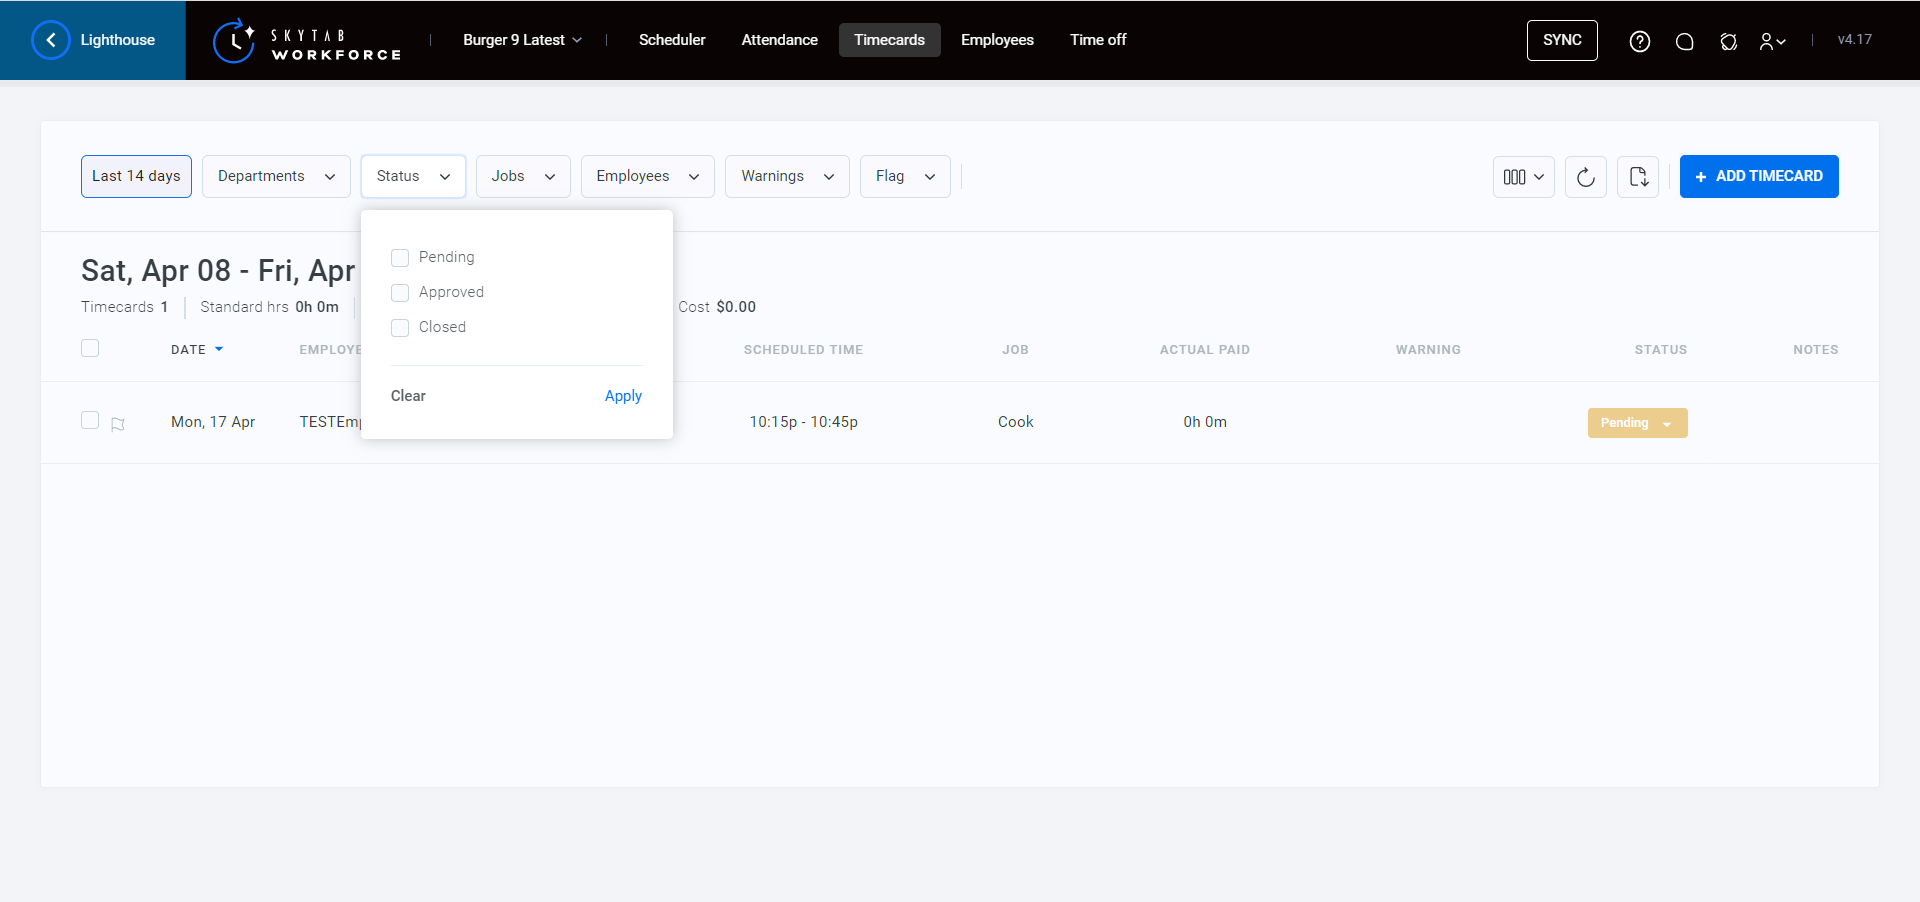Screen dimensions: 1920x902
Task: Open the column layout selector
Action: click(1523, 177)
